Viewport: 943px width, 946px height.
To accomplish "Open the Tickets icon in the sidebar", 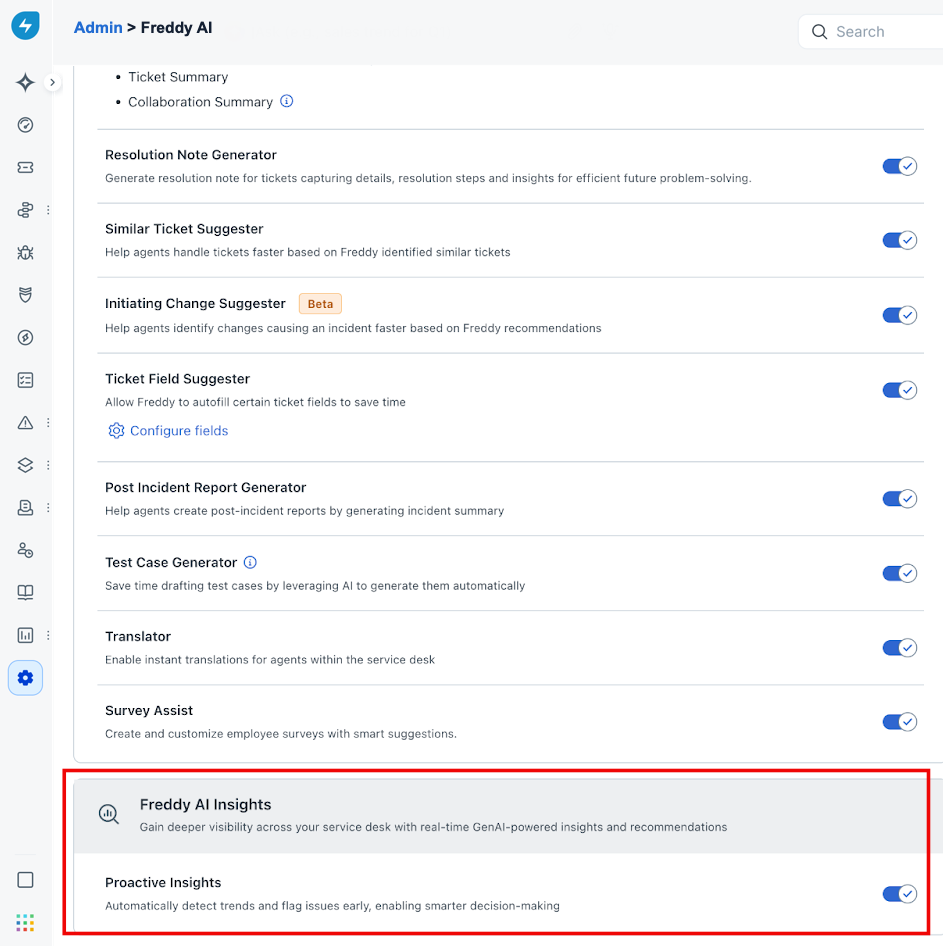I will (25, 167).
